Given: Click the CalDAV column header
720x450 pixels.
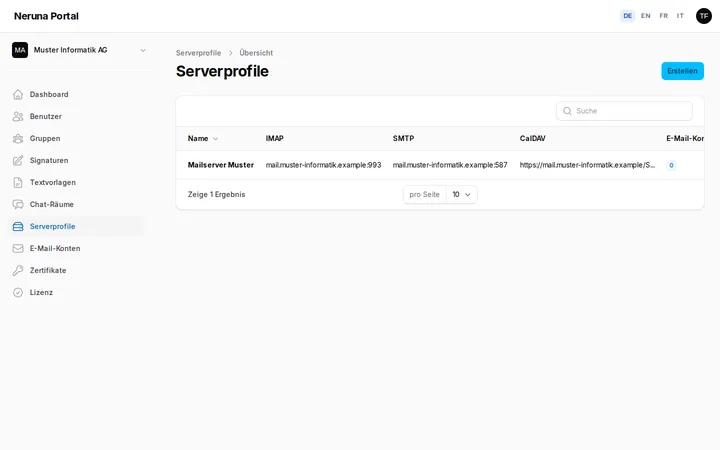Looking at the screenshot, I should (x=532, y=139).
